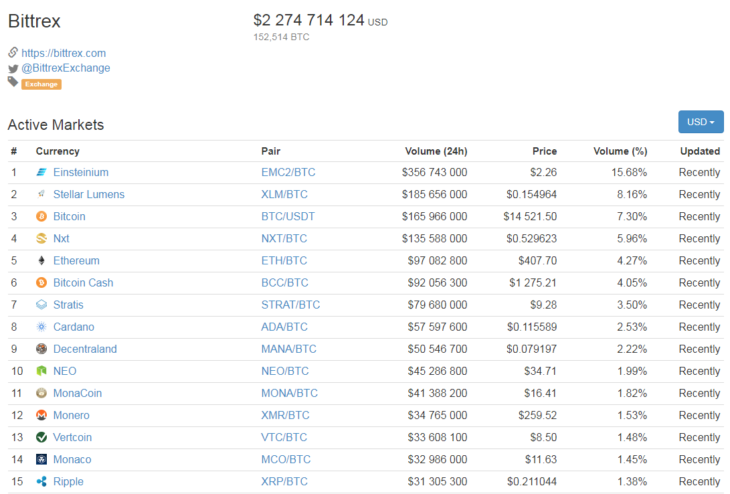
Task: Click the Stellar Lumens rocket icon
Action: click(x=41, y=194)
